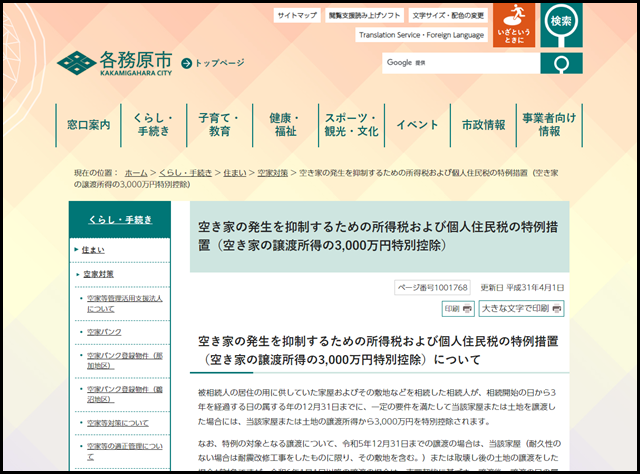Submit search with the green magnifier button
The height and width of the screenshot is (474, 640).
click(561, 63)
